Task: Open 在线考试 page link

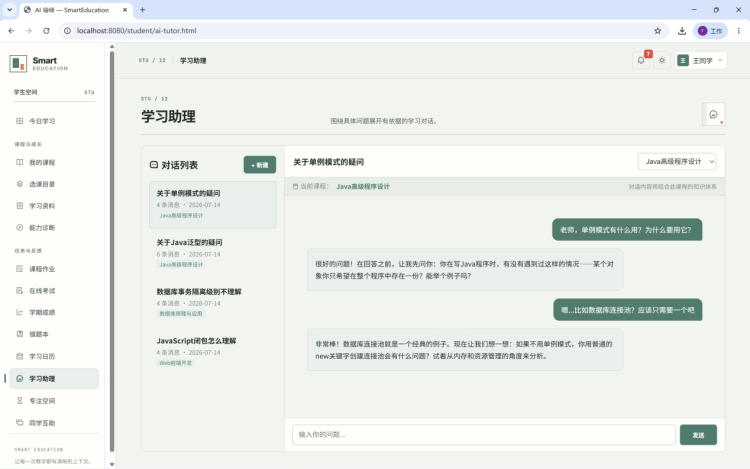Action: pos(54,290)
